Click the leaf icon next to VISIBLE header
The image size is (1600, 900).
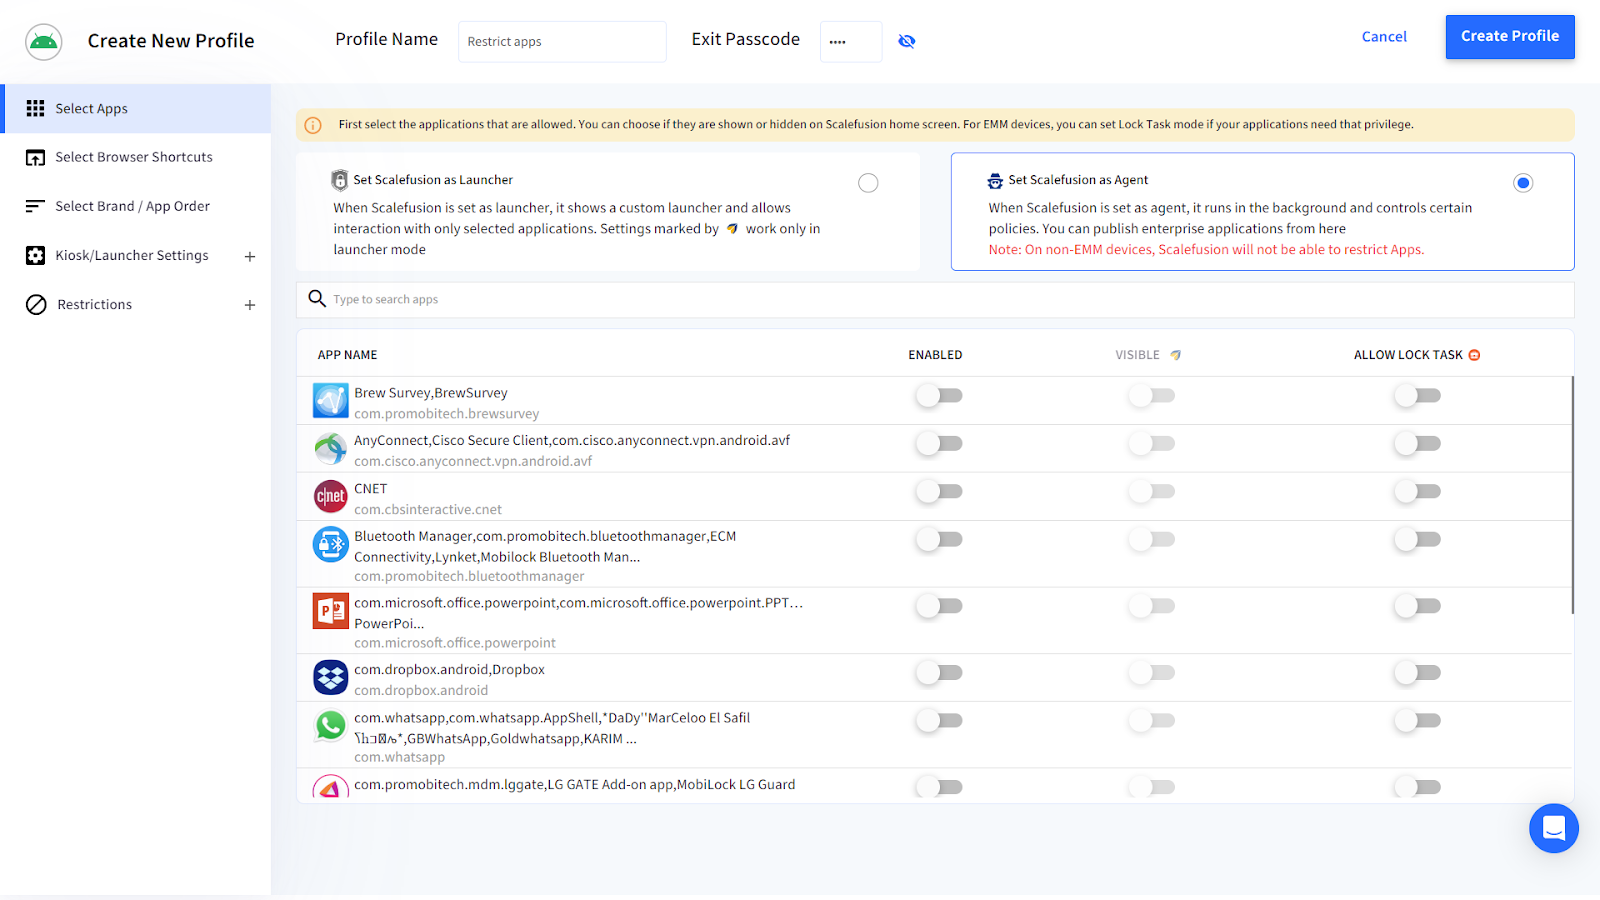click(1175, 354)
